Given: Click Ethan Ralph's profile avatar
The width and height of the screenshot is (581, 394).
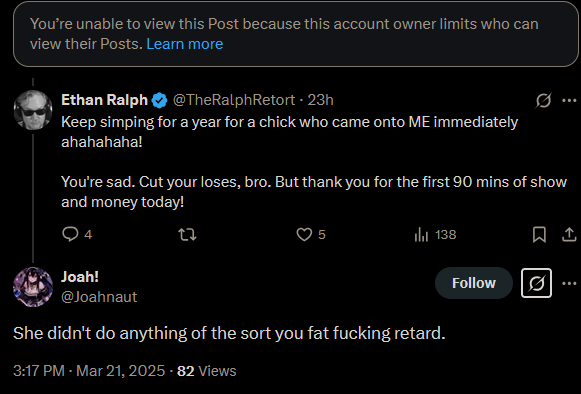Looking at the screenshot, I should (33, 110).
